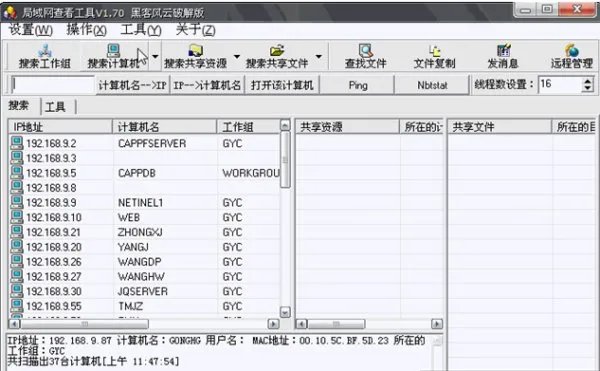This screenshot has width=600, height=371.
Task: Click the Send Message (发消息) toolbar icon
Action: pyautogui.click(x=503, y=50)
